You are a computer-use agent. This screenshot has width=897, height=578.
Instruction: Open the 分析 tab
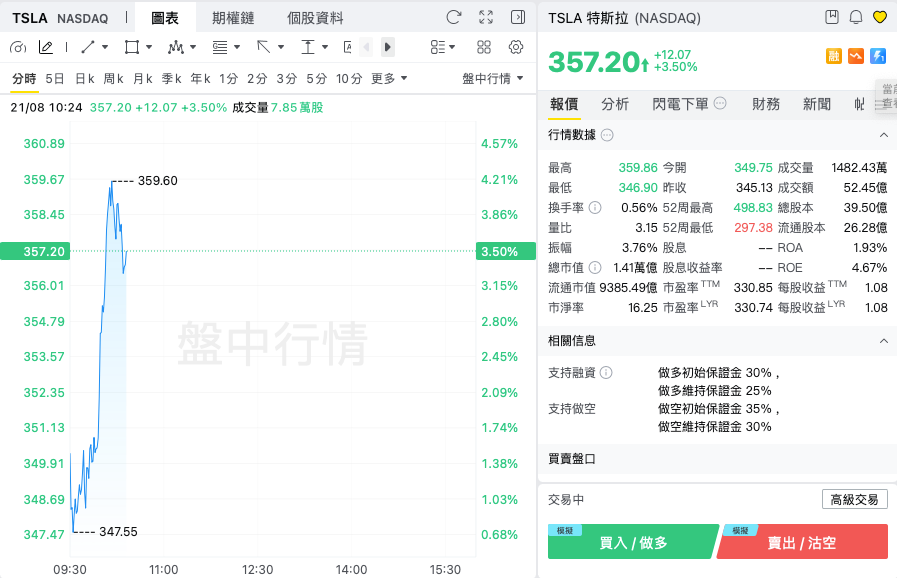[x=615, y=104]
